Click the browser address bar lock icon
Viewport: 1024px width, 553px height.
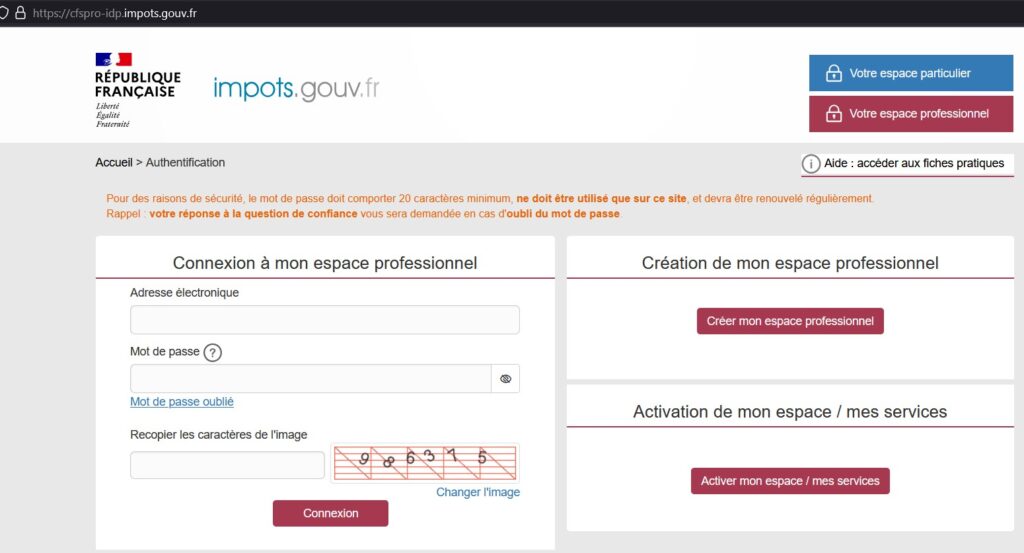pos(20,13)
